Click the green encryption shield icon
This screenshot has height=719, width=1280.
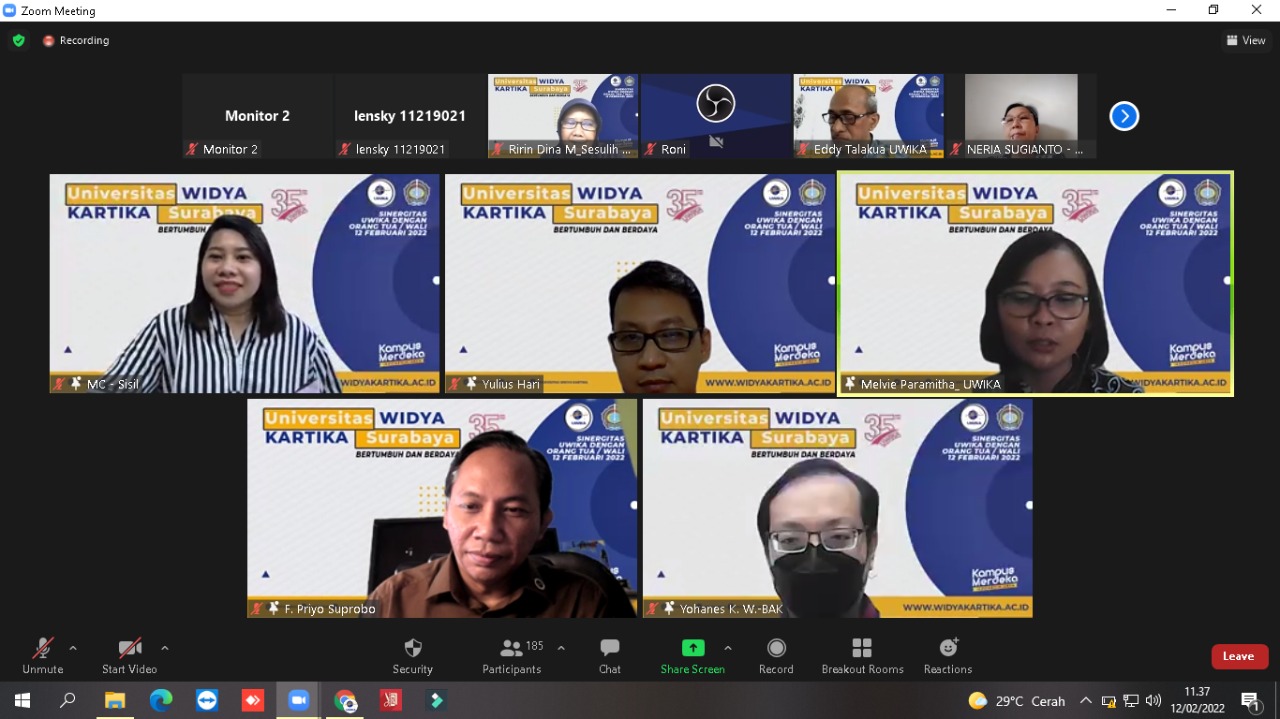(x=18, y=40)
